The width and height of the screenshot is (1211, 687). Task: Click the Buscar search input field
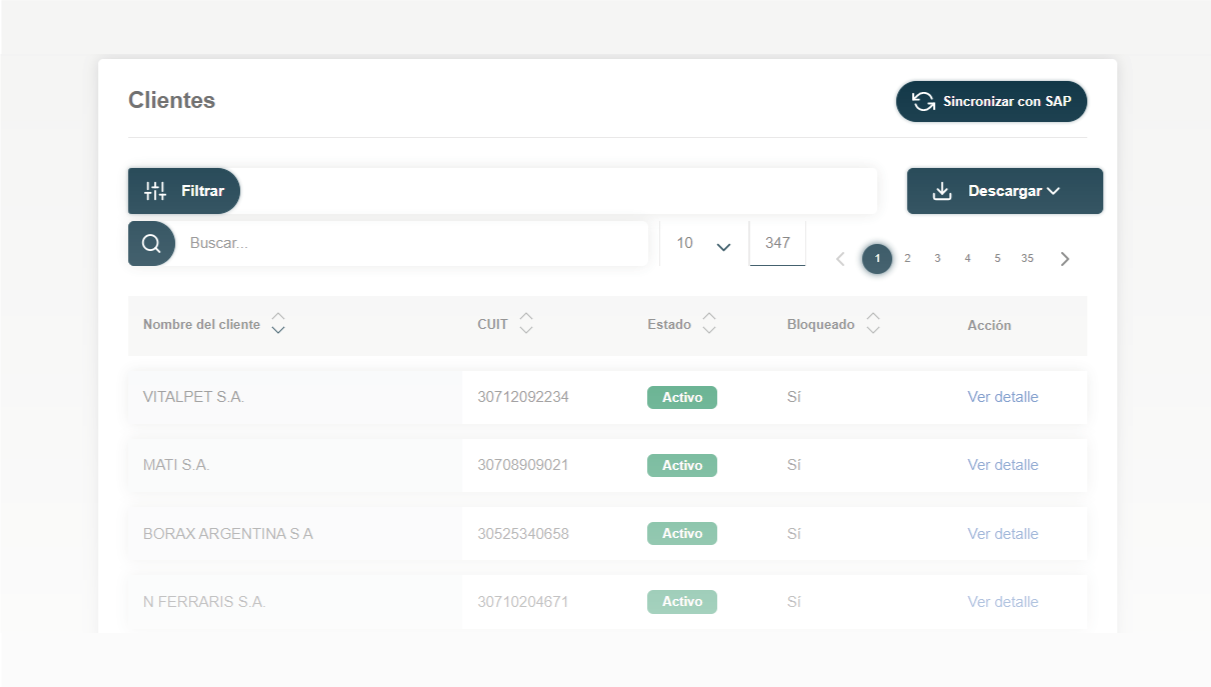tap(410, 244)
